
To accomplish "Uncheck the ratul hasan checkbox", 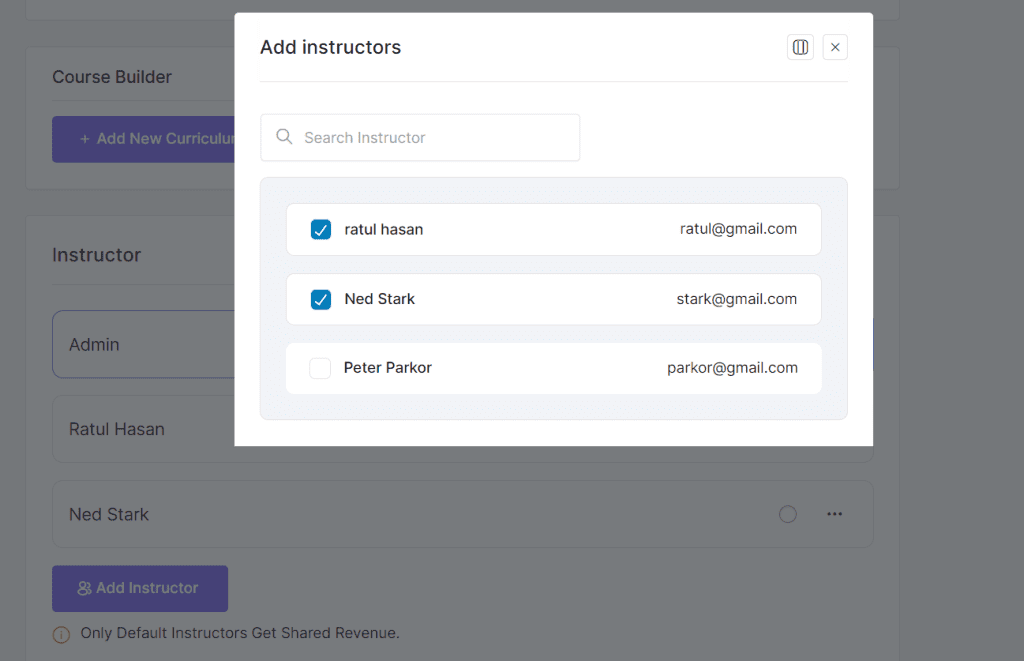I will coord(321,229).
